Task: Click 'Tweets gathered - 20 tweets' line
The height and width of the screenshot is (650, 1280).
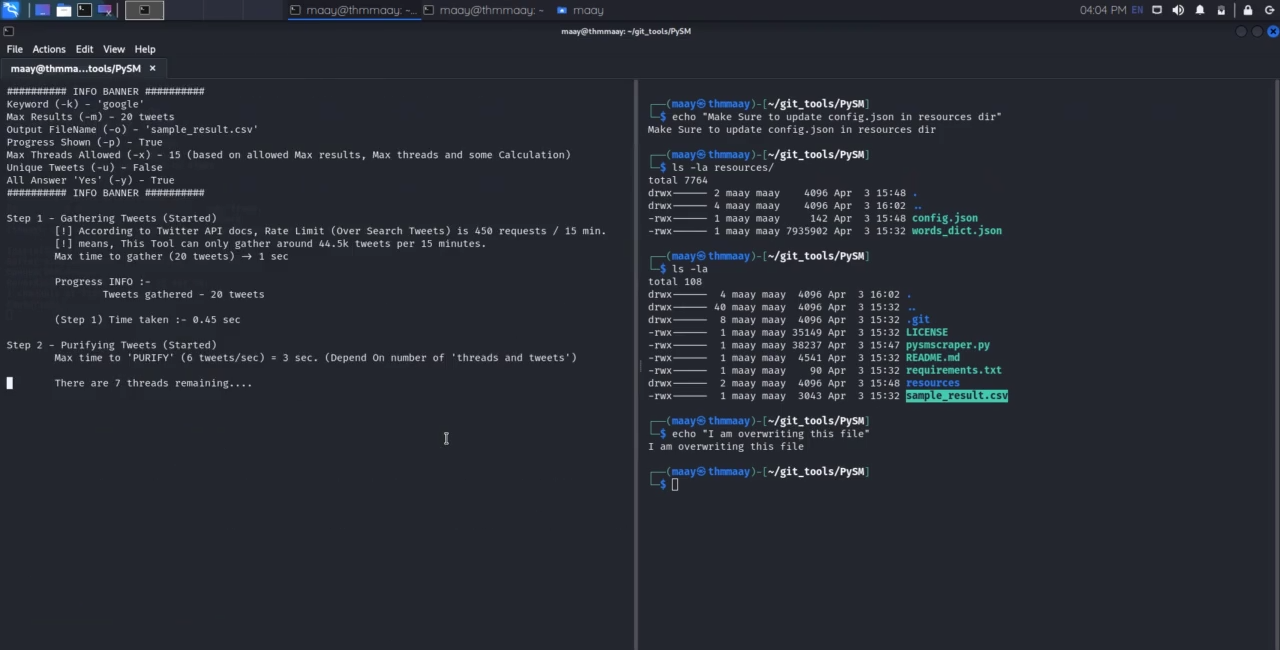Action: tap(183, 294)
